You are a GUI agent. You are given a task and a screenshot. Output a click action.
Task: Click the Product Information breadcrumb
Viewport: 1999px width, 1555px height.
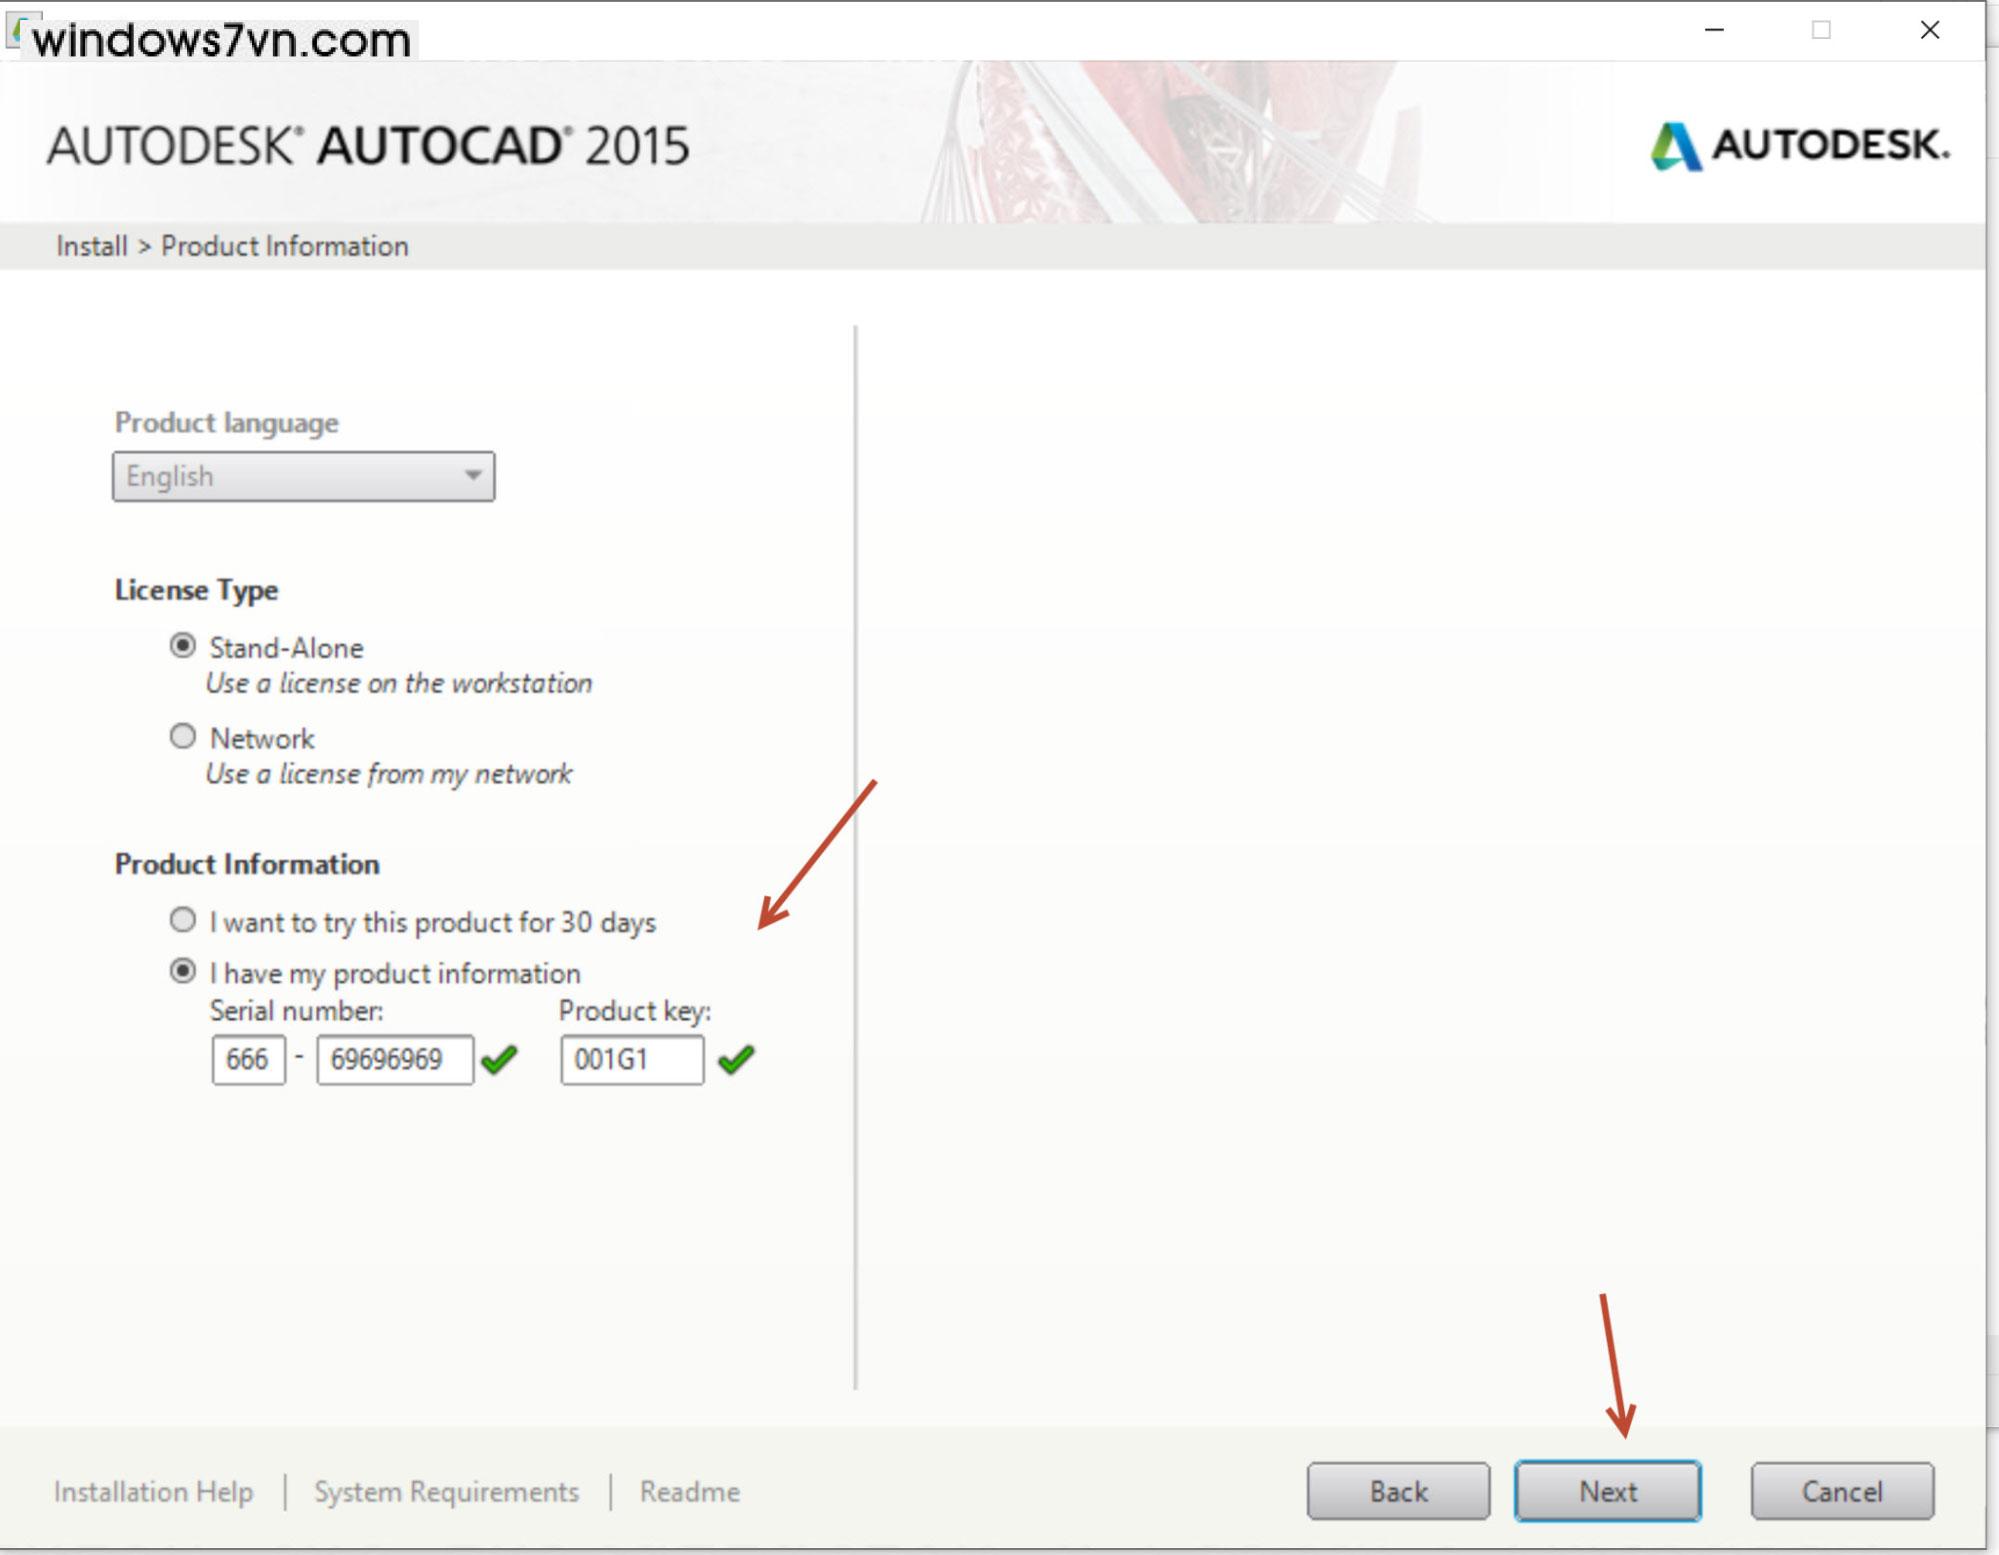[286, 246]
